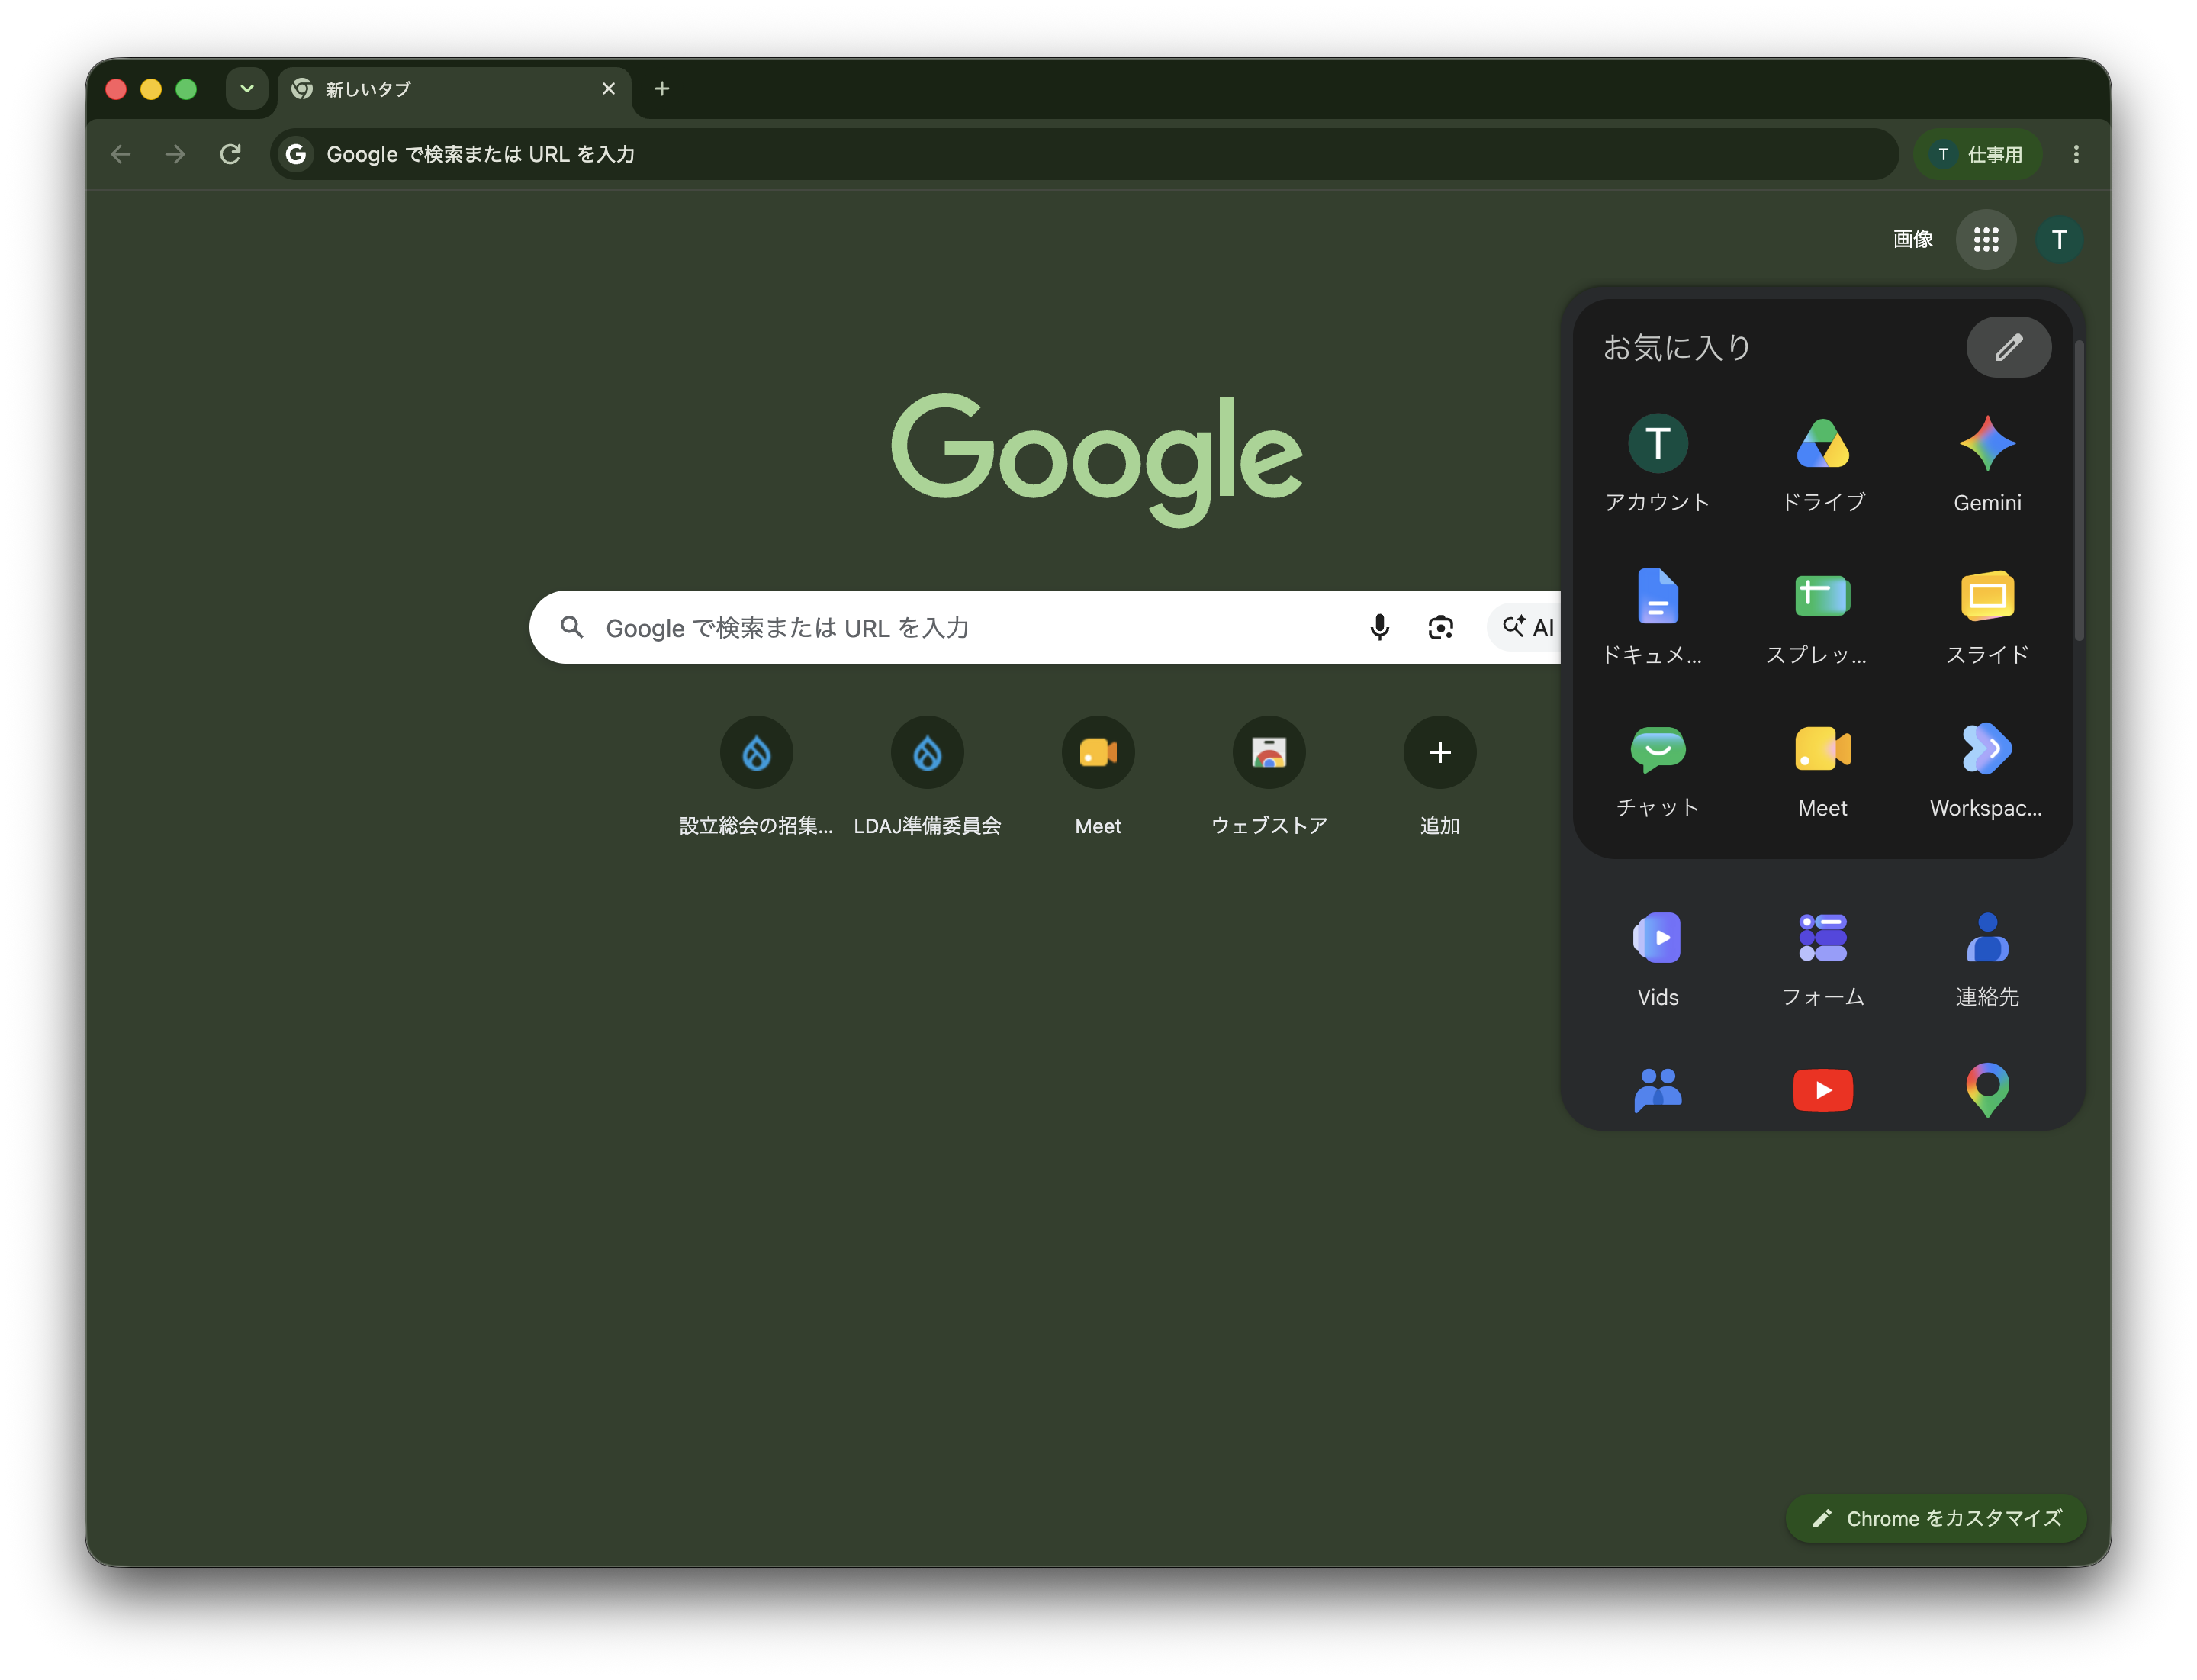The image size is (2197, 1680).
Task: Start voice search with microphone icon
Action: point(1379,627)
